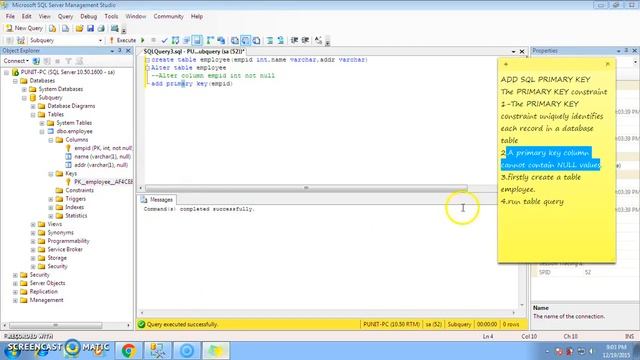The height and width of the screenshot is (360, 640).
Task: Open the Query menu
Action: tap(65, 16)
